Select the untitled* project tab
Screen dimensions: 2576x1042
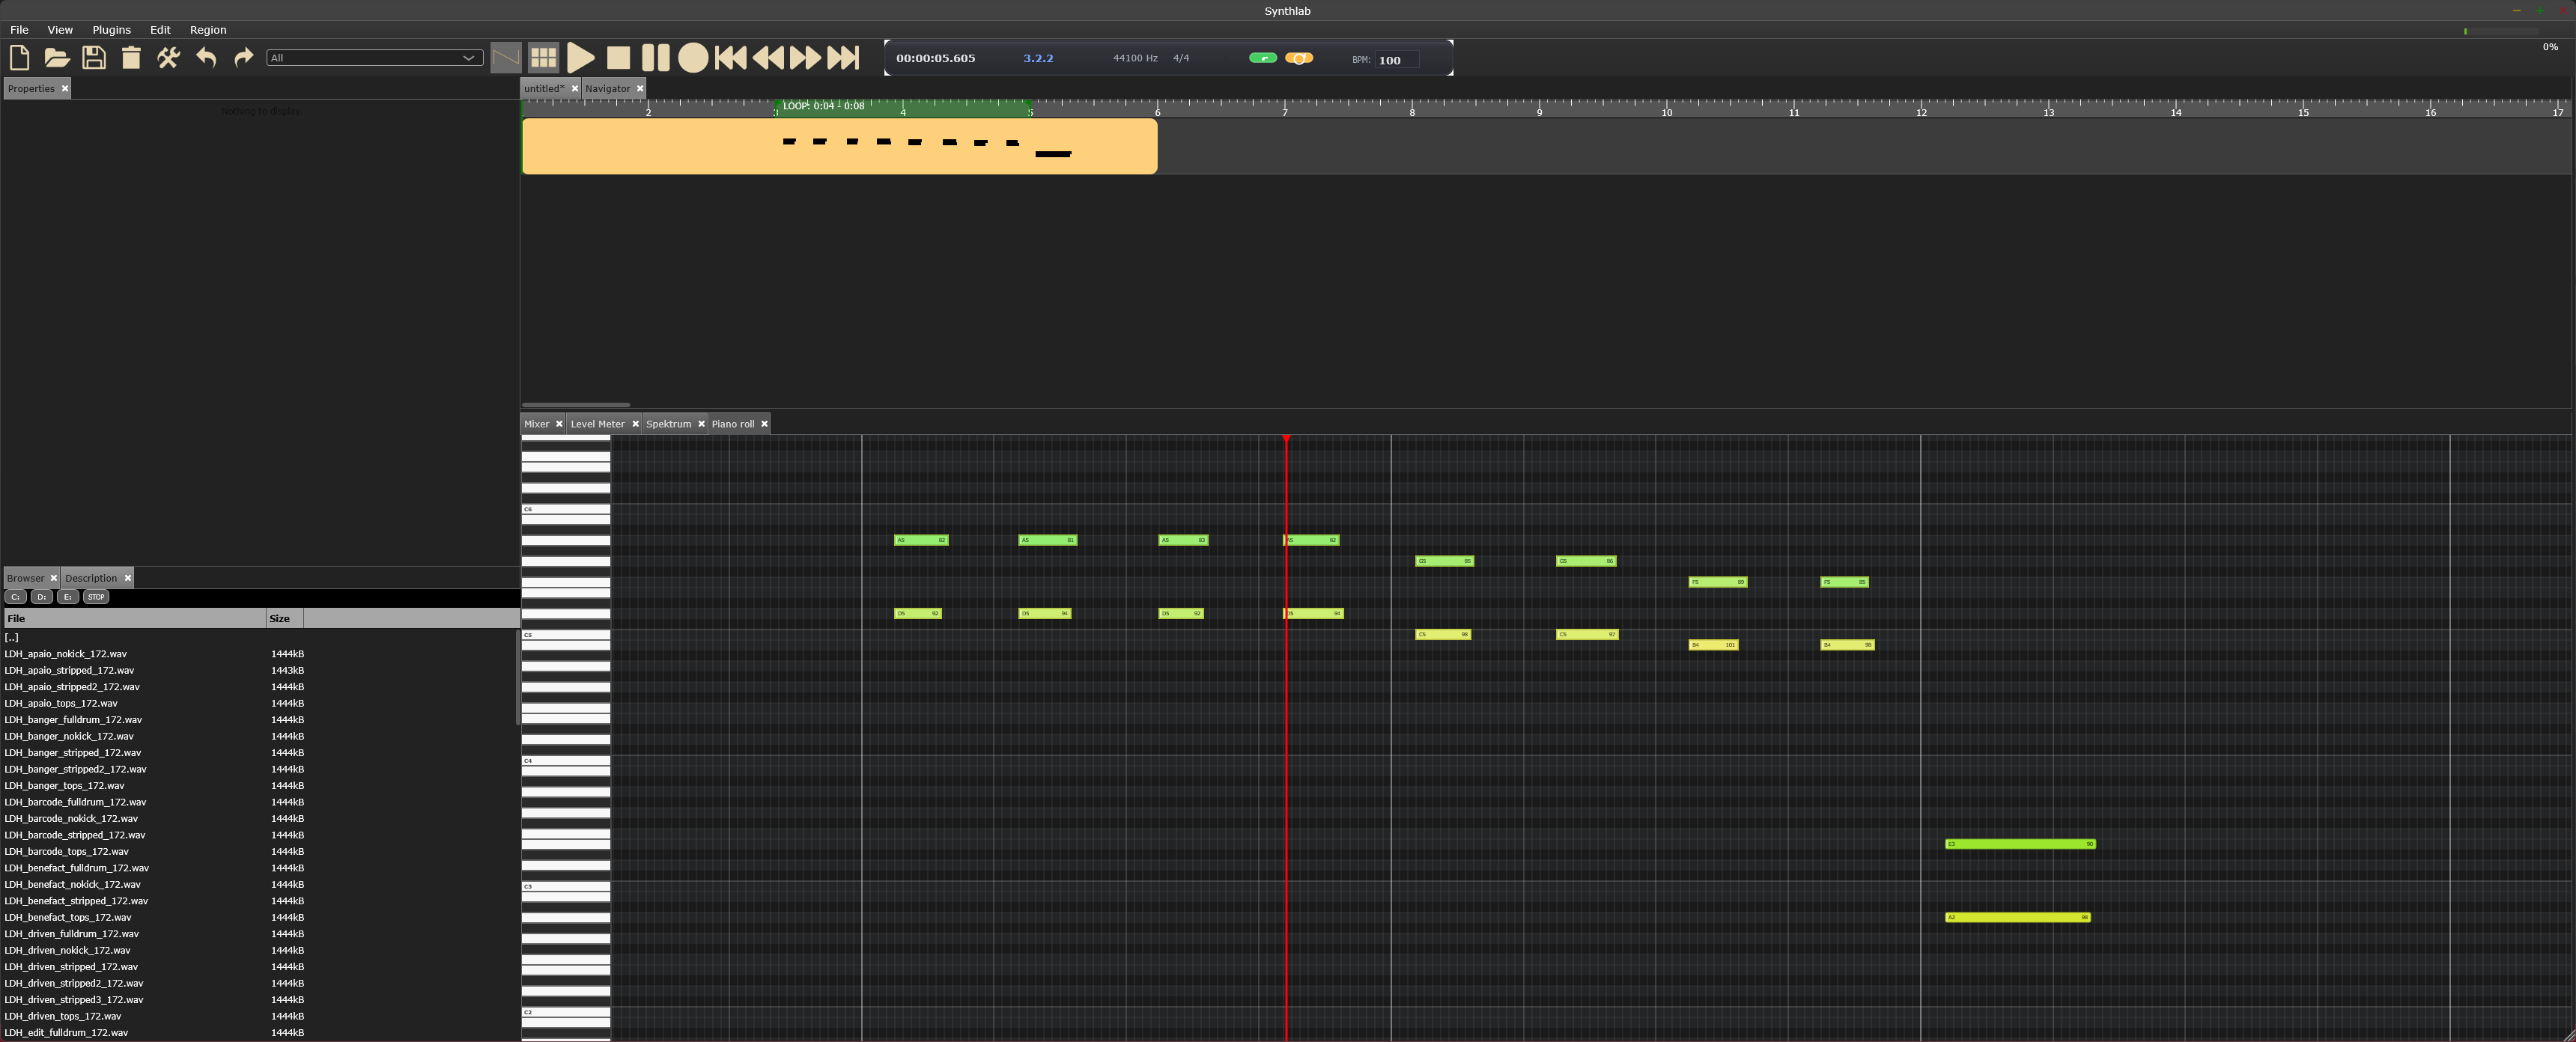pos(544,89)
